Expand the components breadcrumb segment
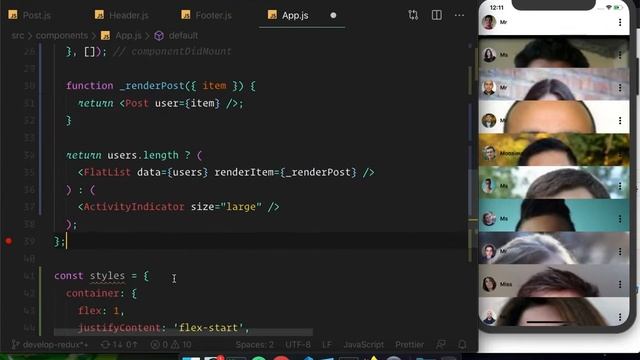Viewport: 640px width, 360px height. [62, 36]
